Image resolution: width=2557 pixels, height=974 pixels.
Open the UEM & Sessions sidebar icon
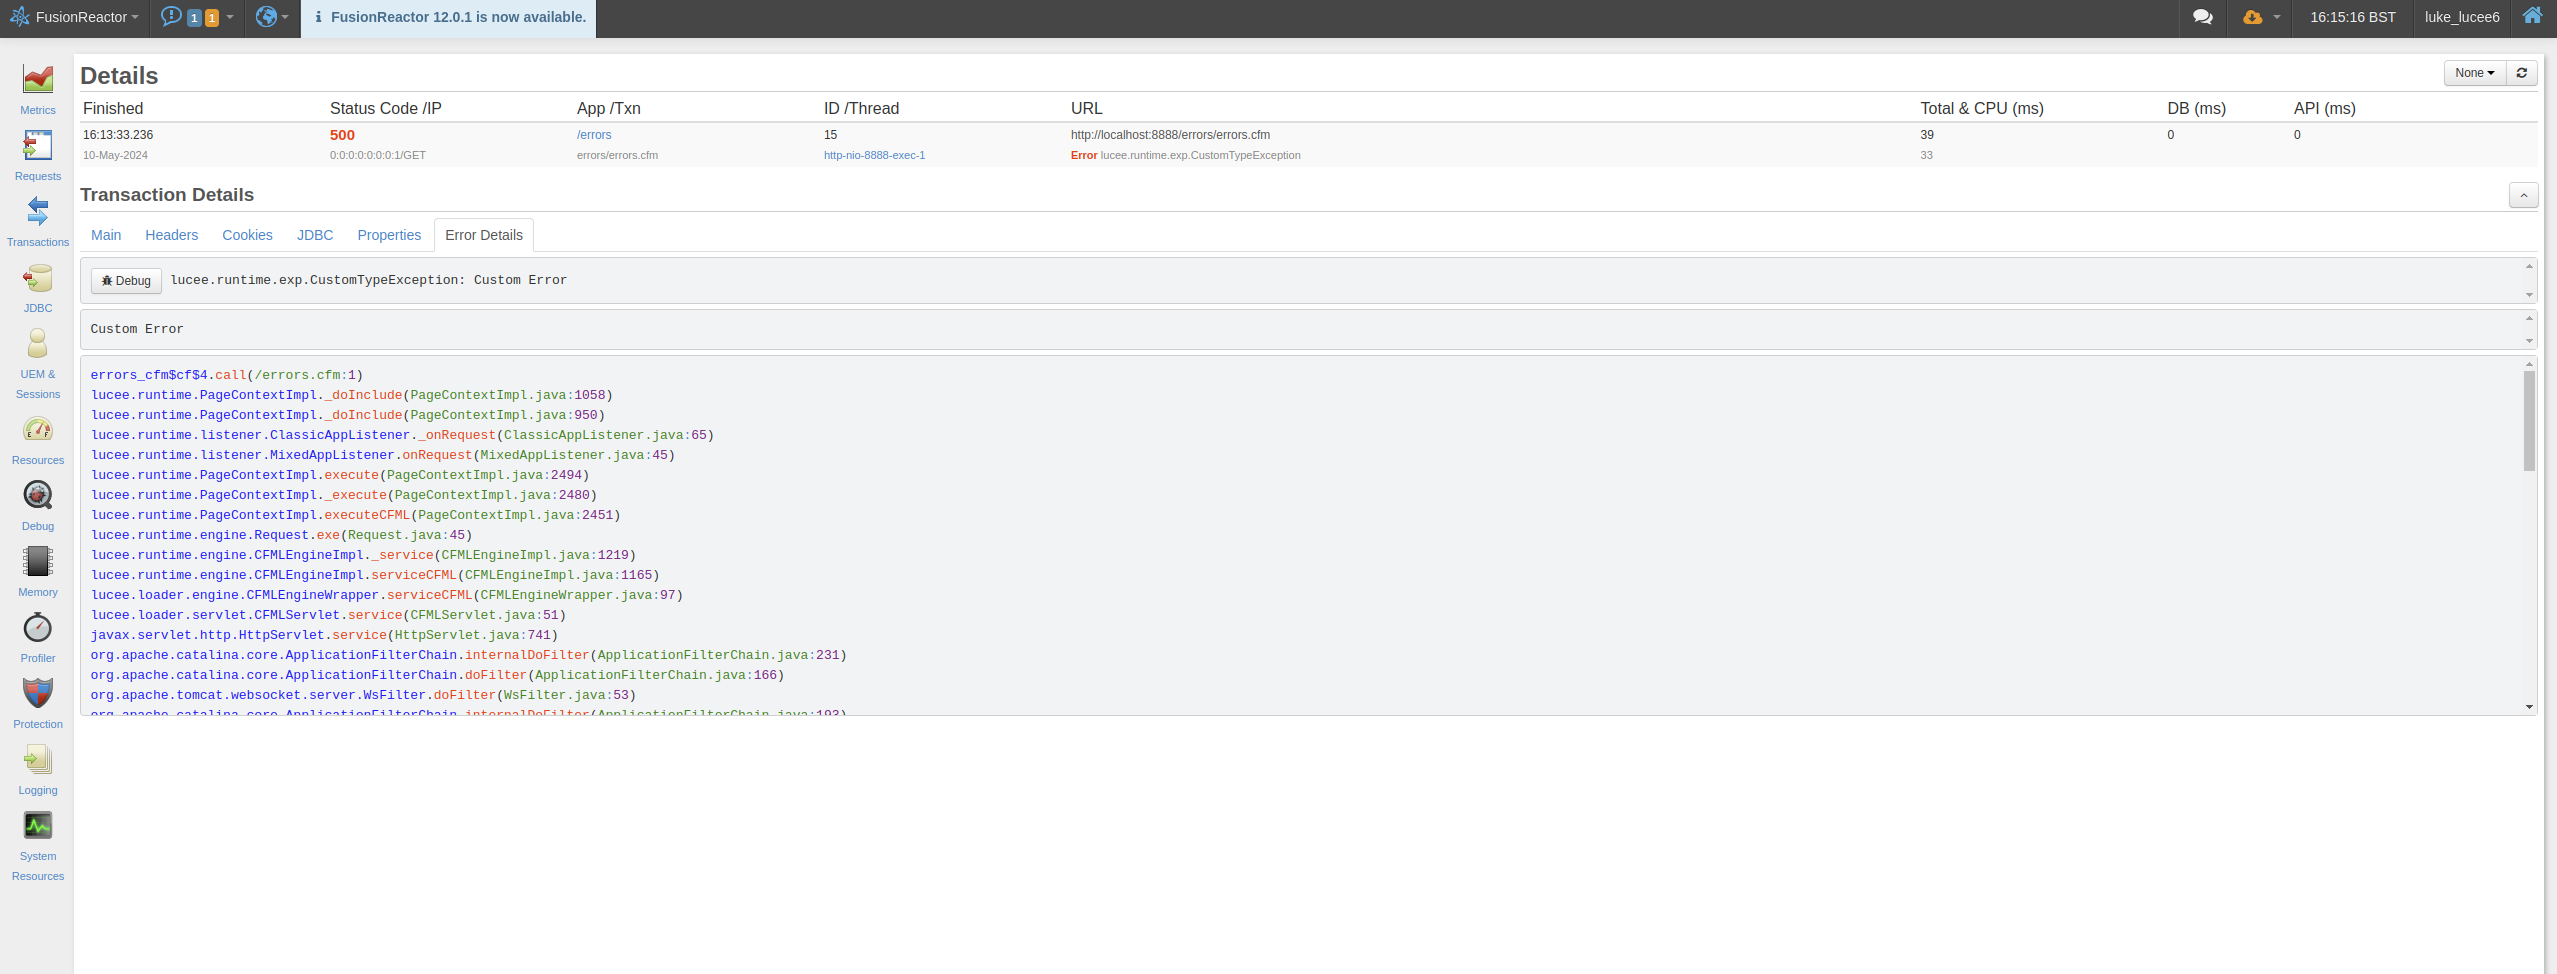38,343
